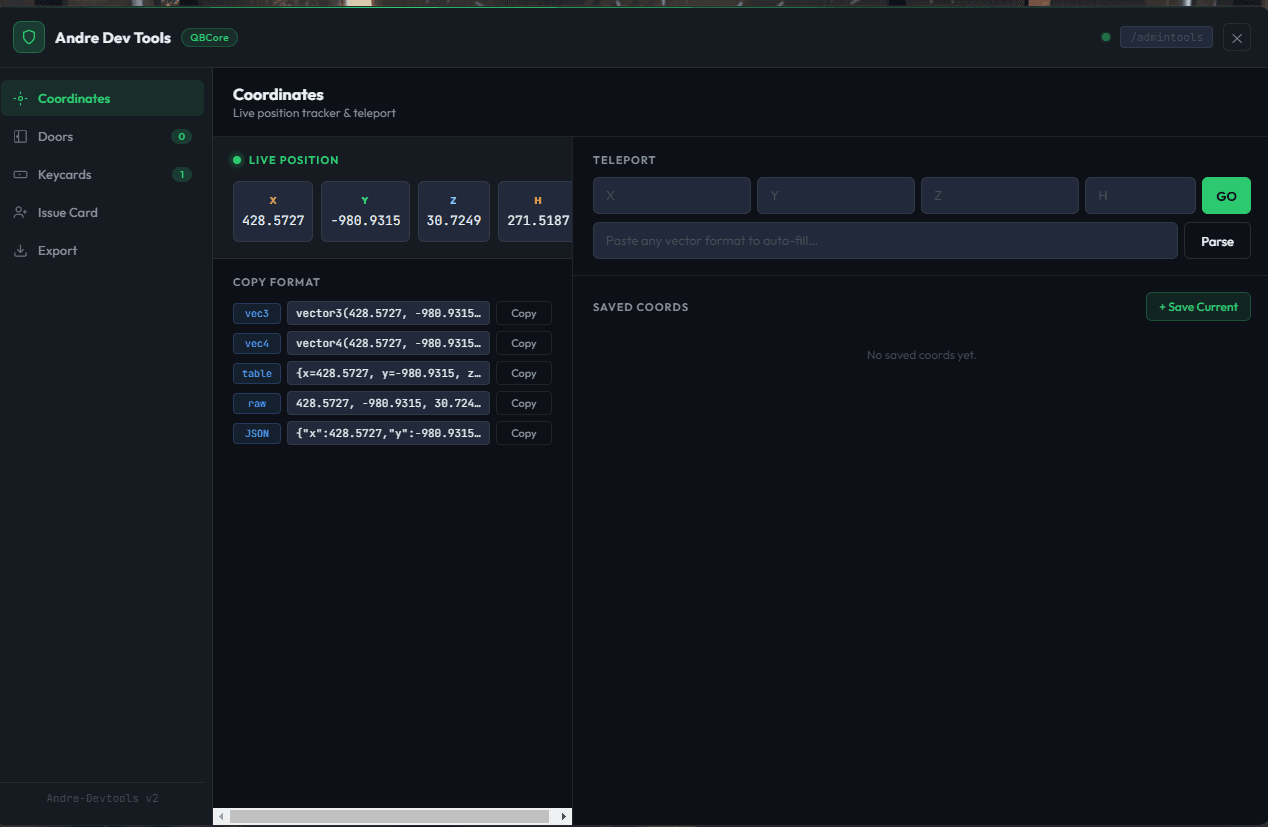Click the Doors panel icon in sidebar
The height and width of the screenshot is (827, 1268).
tap(20, 137)
